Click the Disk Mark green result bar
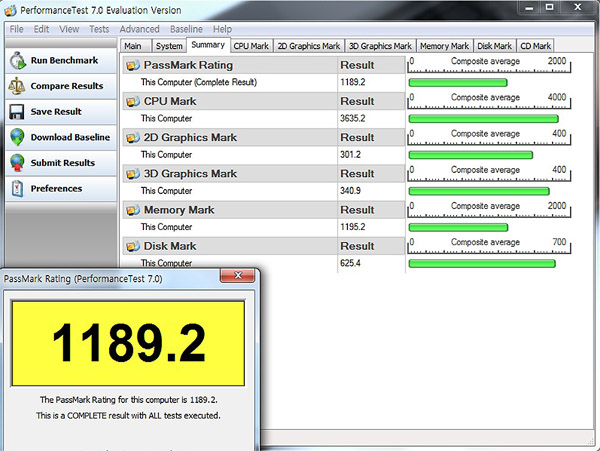600x451 pixels. pos(482,264)
